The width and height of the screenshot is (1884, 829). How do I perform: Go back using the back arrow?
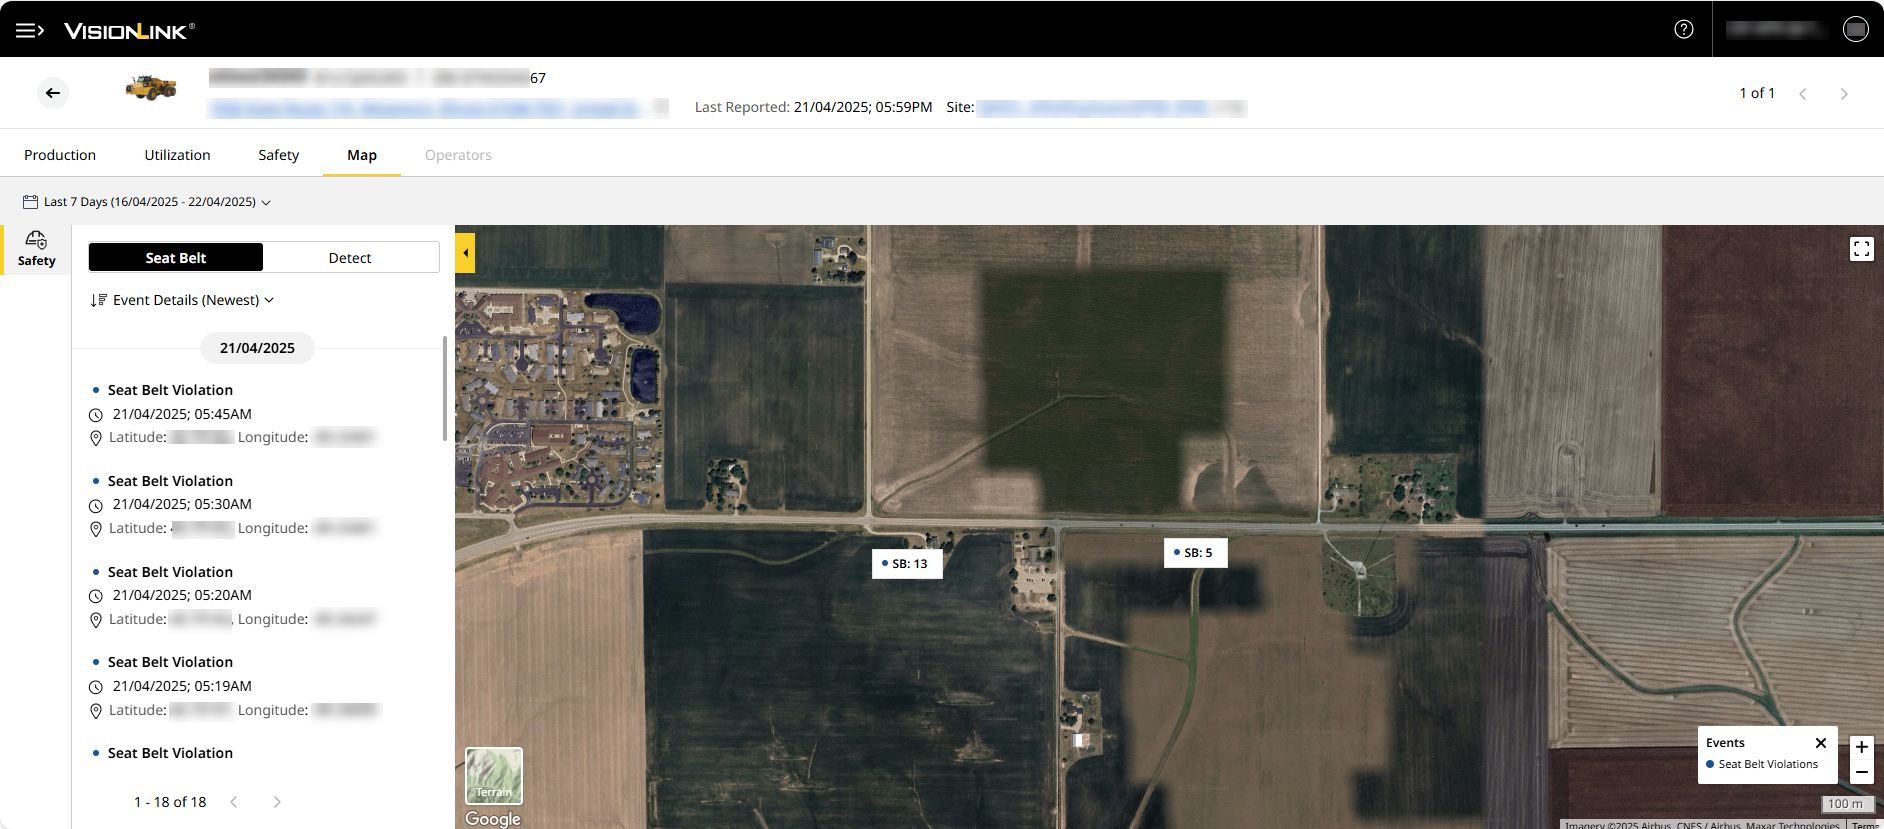53,93
